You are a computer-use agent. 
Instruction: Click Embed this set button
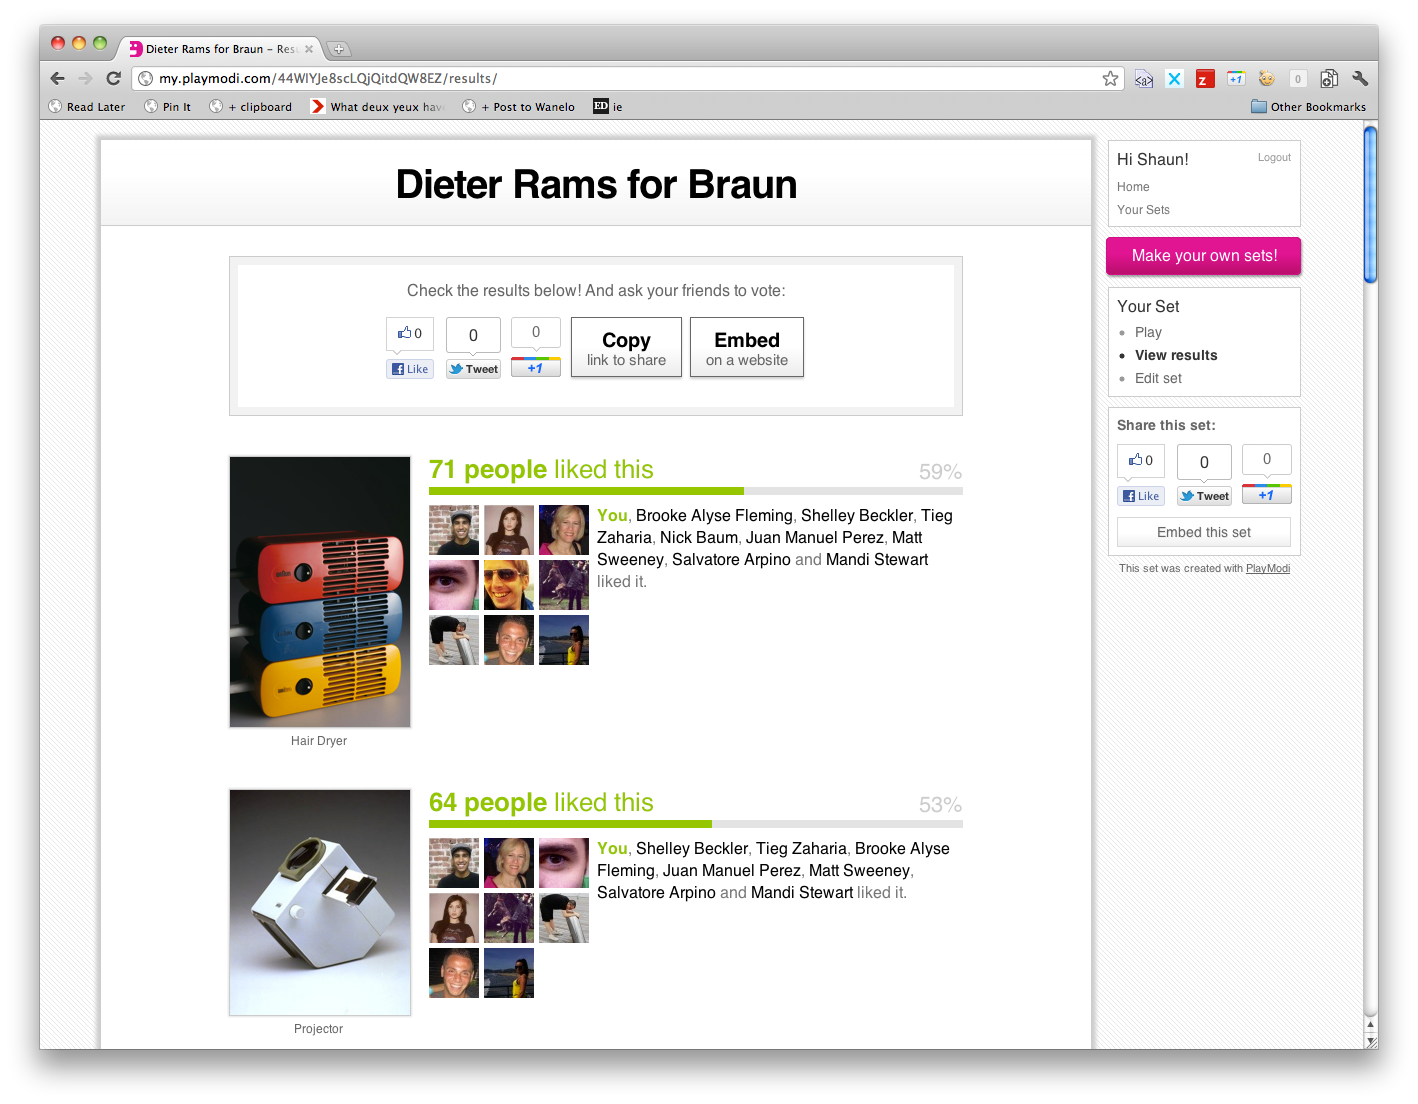(x=1204, y=532)
